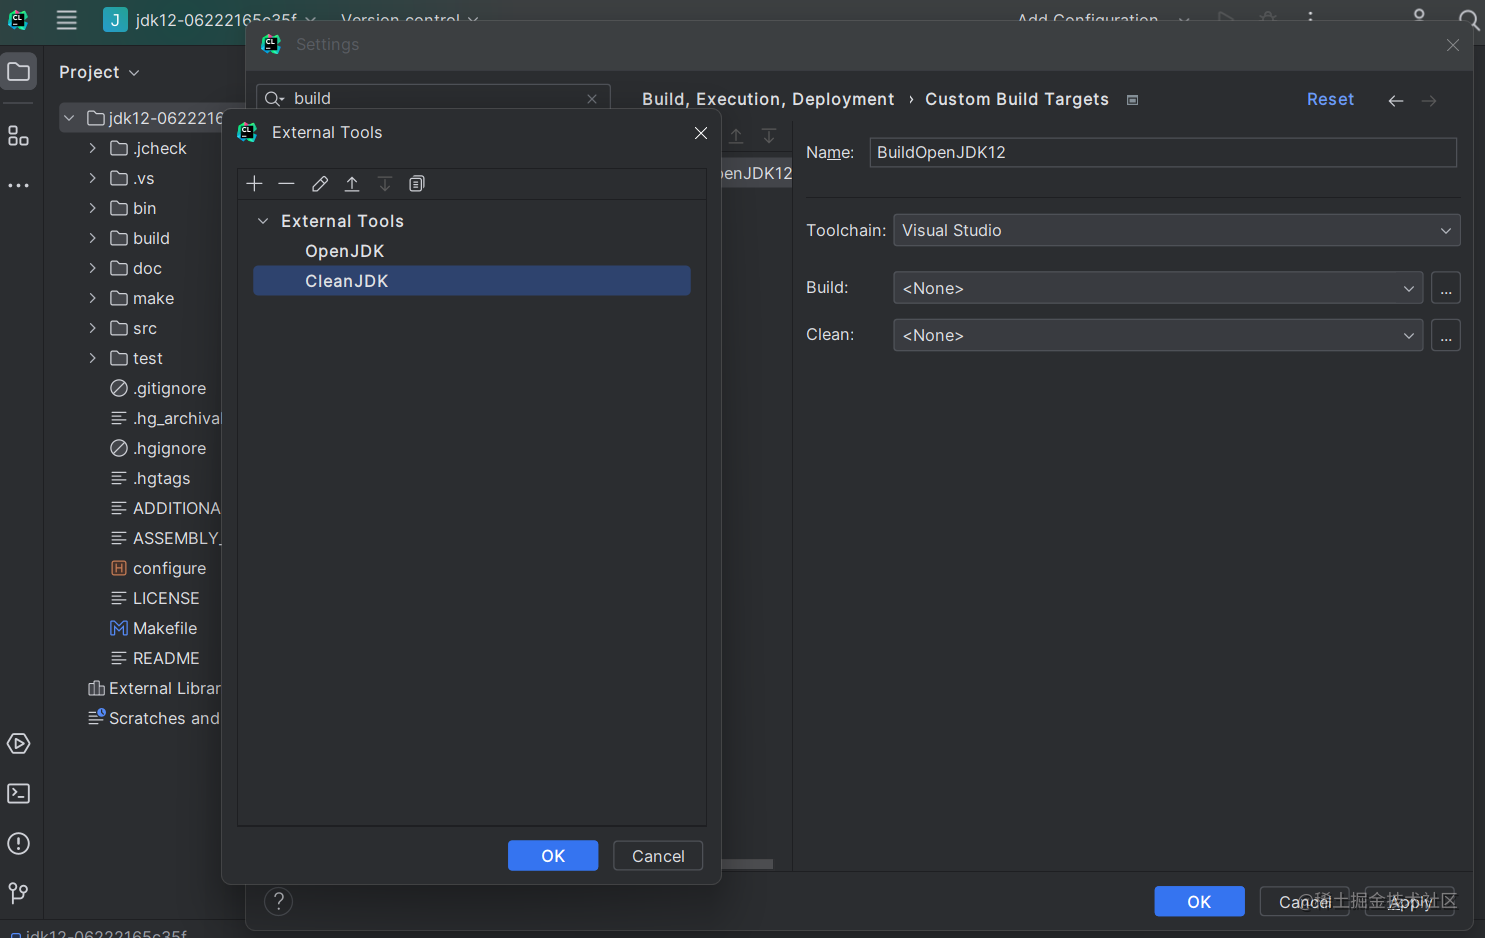Image resolution: width=1485 pixels, height=938 pixels.
Task: Click the CLion application logo
Action: (18, 20)
